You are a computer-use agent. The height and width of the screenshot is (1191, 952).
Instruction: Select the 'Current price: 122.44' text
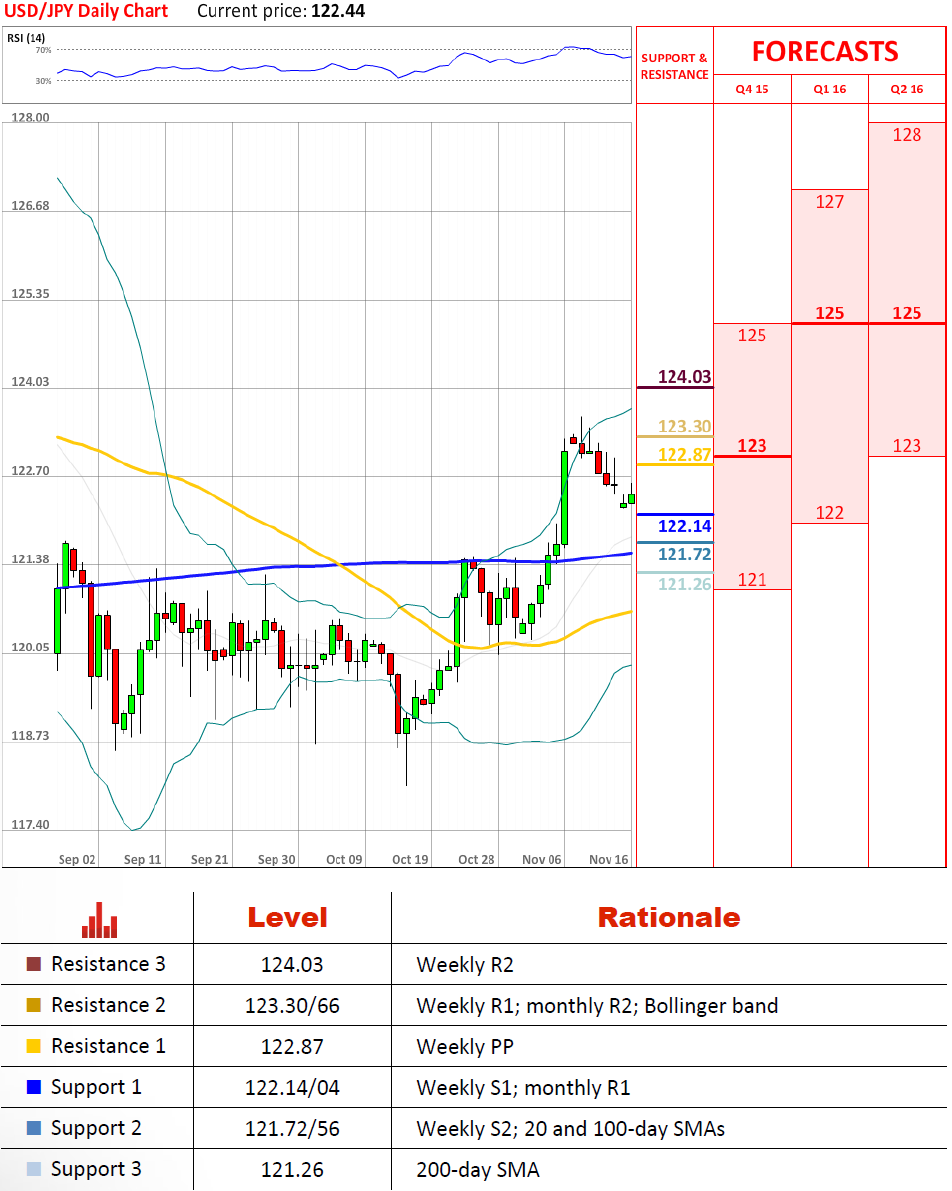tap(281, 11)
